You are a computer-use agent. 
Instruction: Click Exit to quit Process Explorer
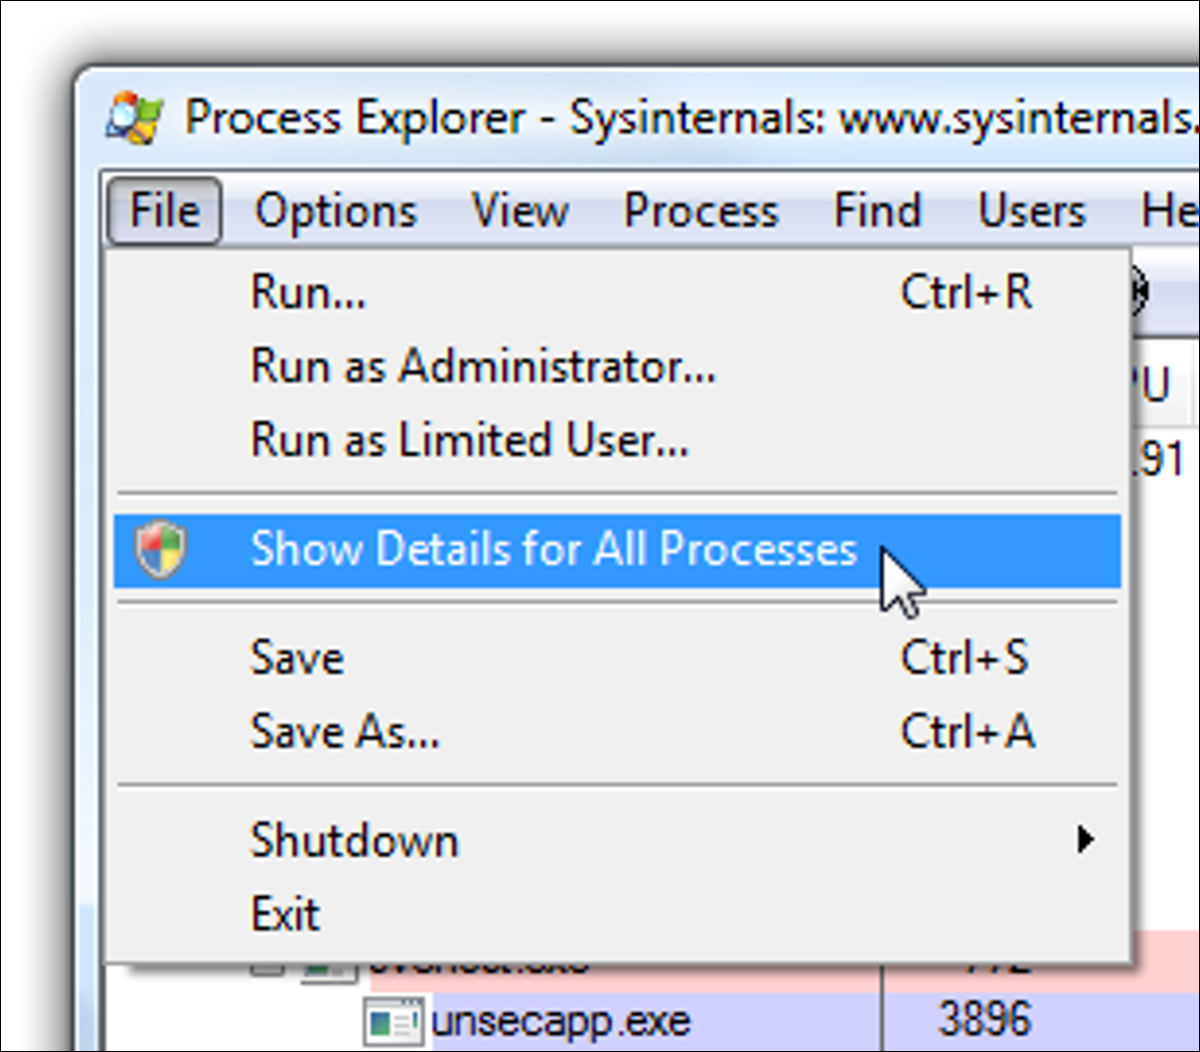click(285, 914)
